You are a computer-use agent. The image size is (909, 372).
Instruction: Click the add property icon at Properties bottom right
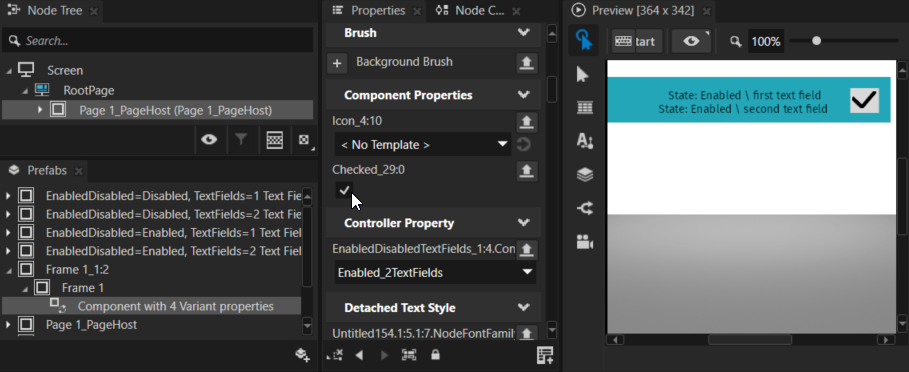pyautogui.click(x=545, y=355)
